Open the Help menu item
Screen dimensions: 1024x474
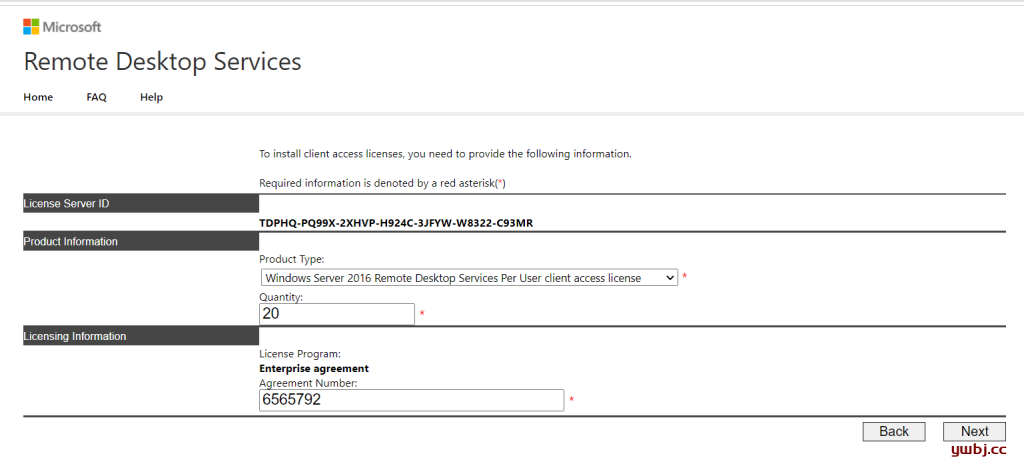coord(151,97)
